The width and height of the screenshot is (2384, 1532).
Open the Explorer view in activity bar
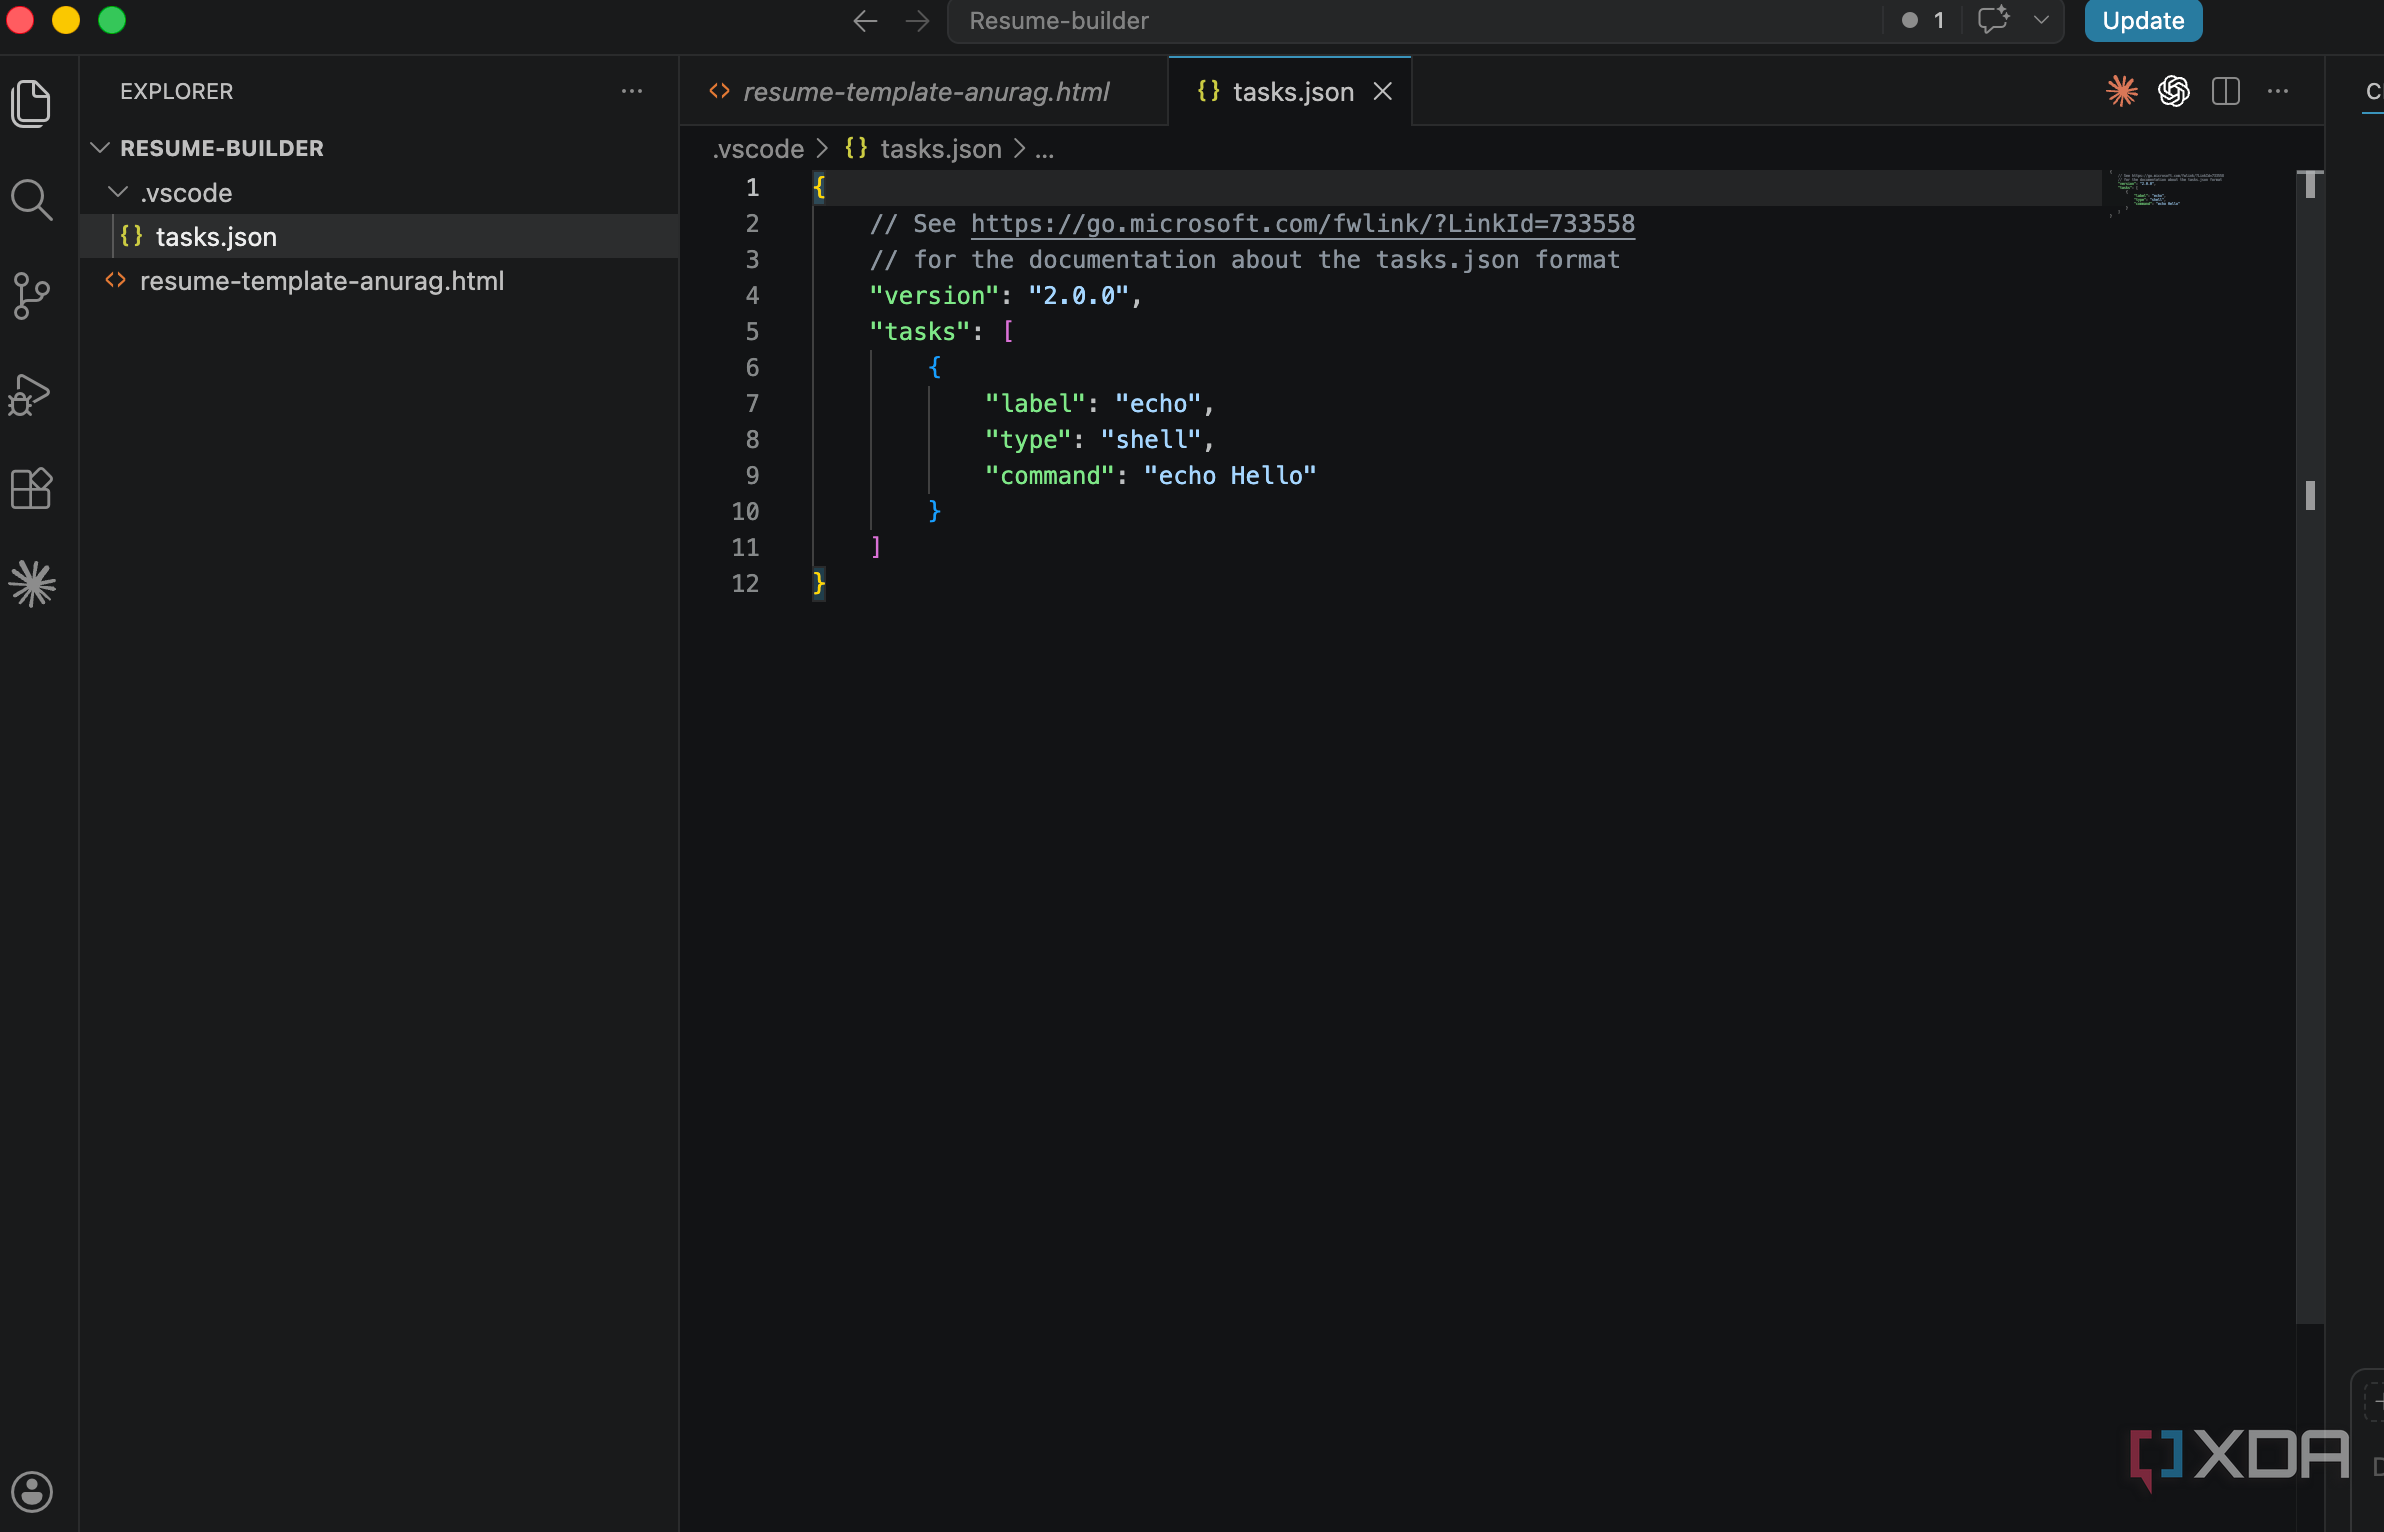(31, 103)
